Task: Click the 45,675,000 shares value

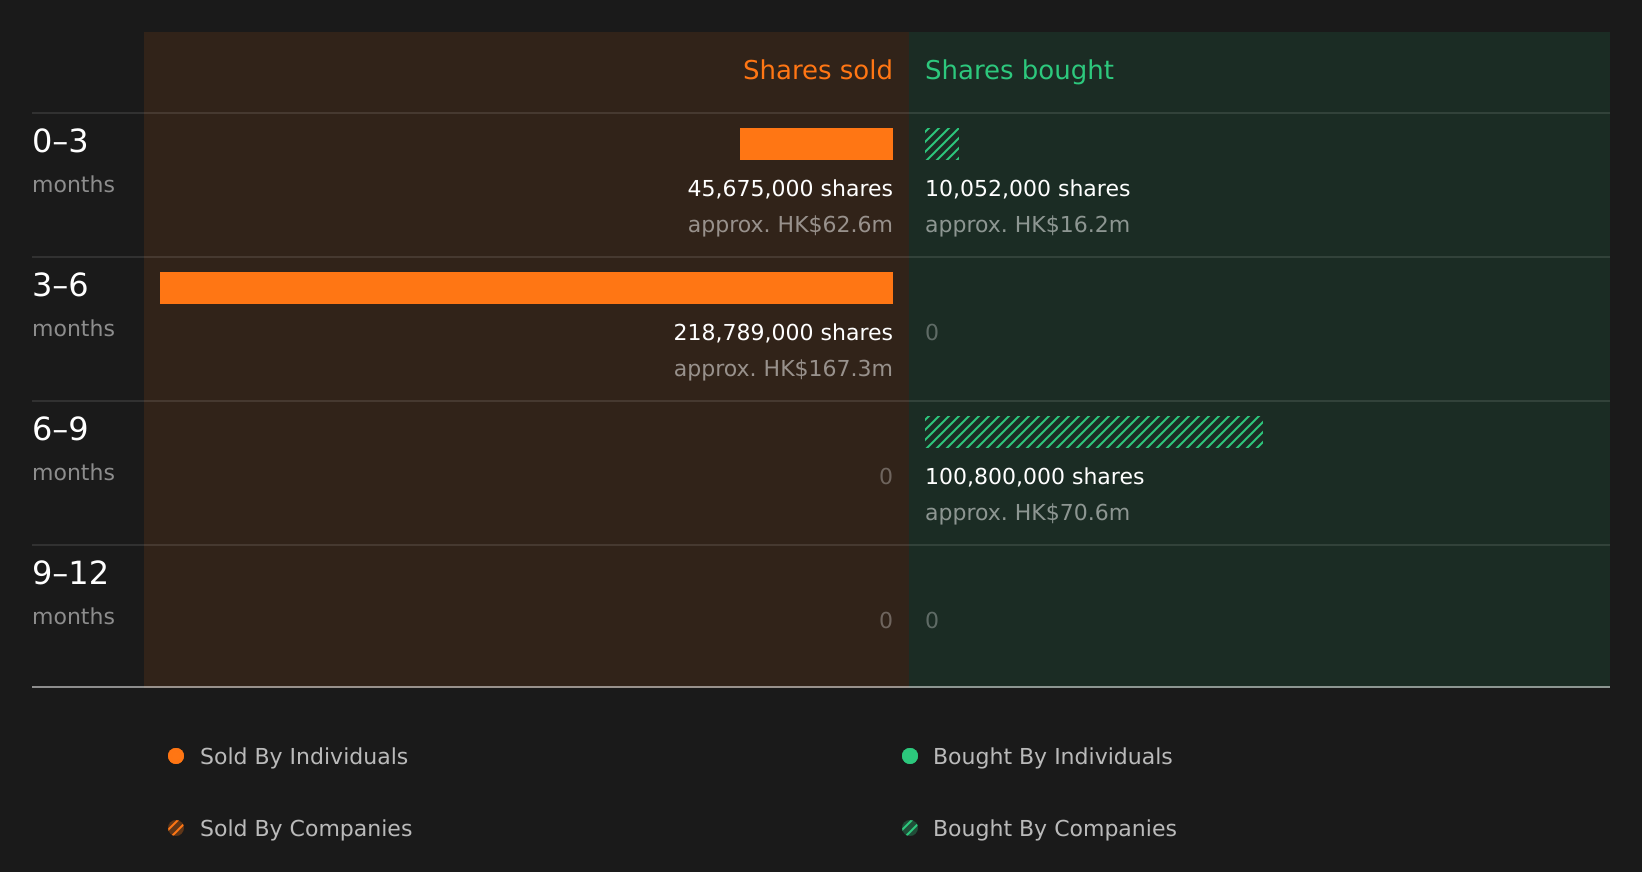Action: [x=790, y=188]
